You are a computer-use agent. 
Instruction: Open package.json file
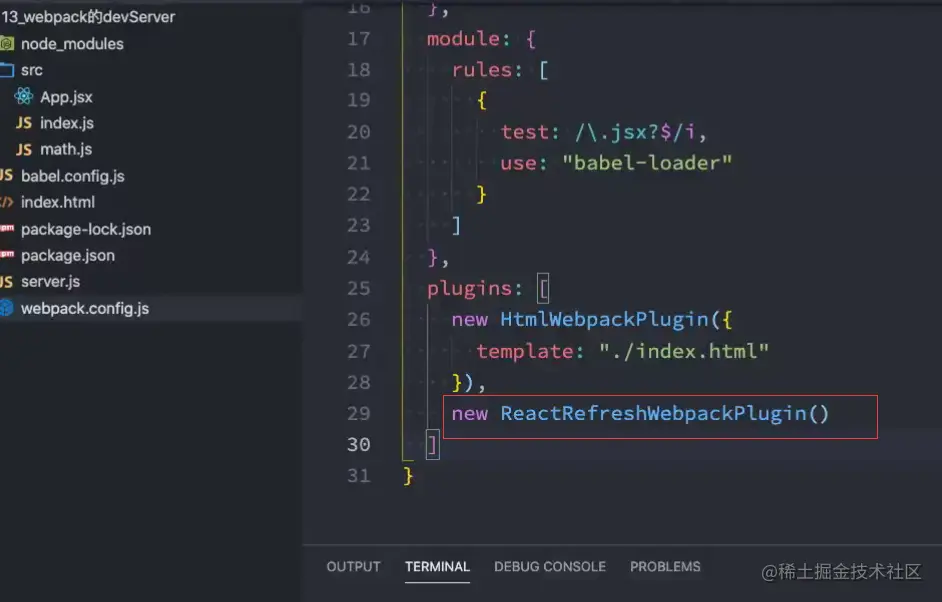68,256
